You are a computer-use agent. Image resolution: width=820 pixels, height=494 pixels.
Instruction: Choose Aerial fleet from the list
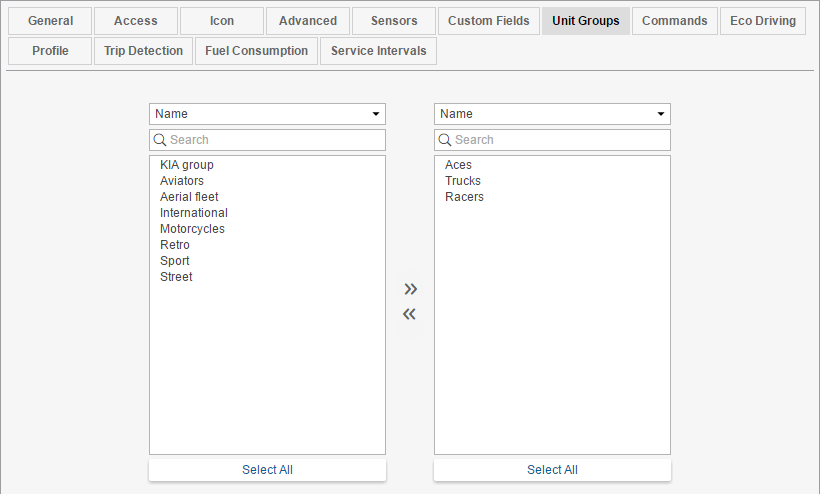pos(189,197)
